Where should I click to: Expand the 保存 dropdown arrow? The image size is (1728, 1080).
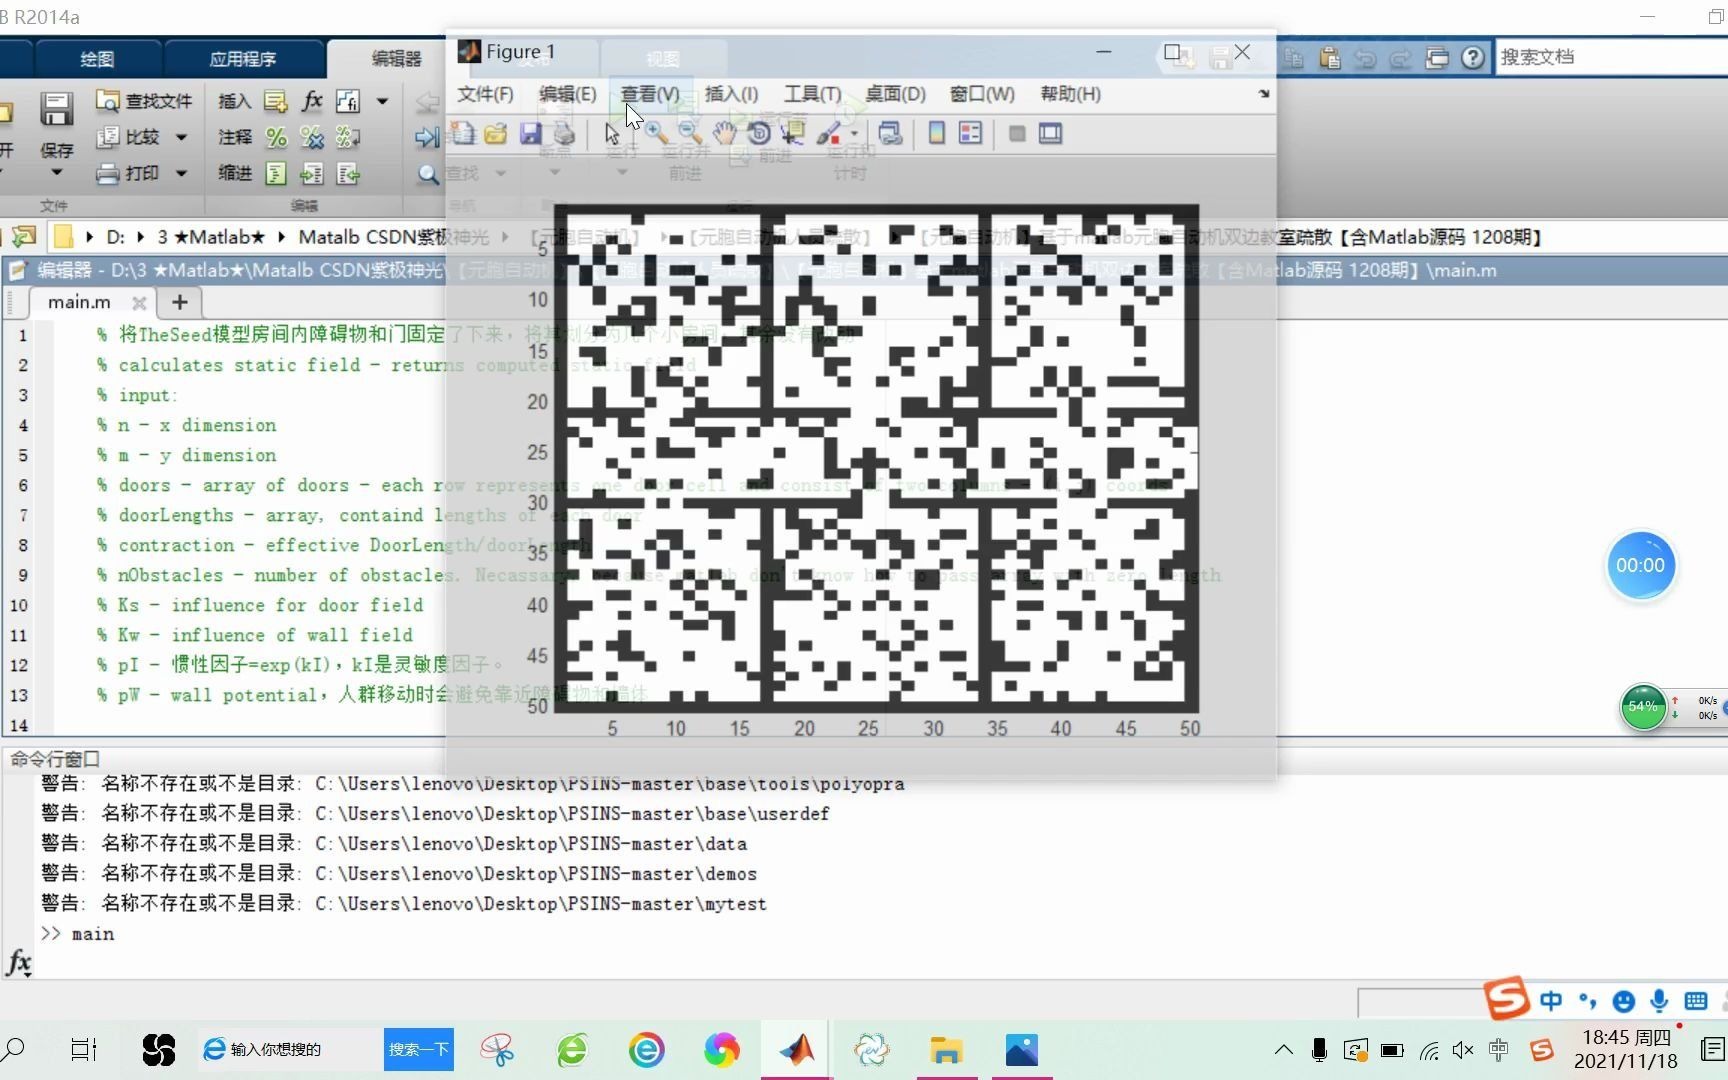[x=56, y=173]
